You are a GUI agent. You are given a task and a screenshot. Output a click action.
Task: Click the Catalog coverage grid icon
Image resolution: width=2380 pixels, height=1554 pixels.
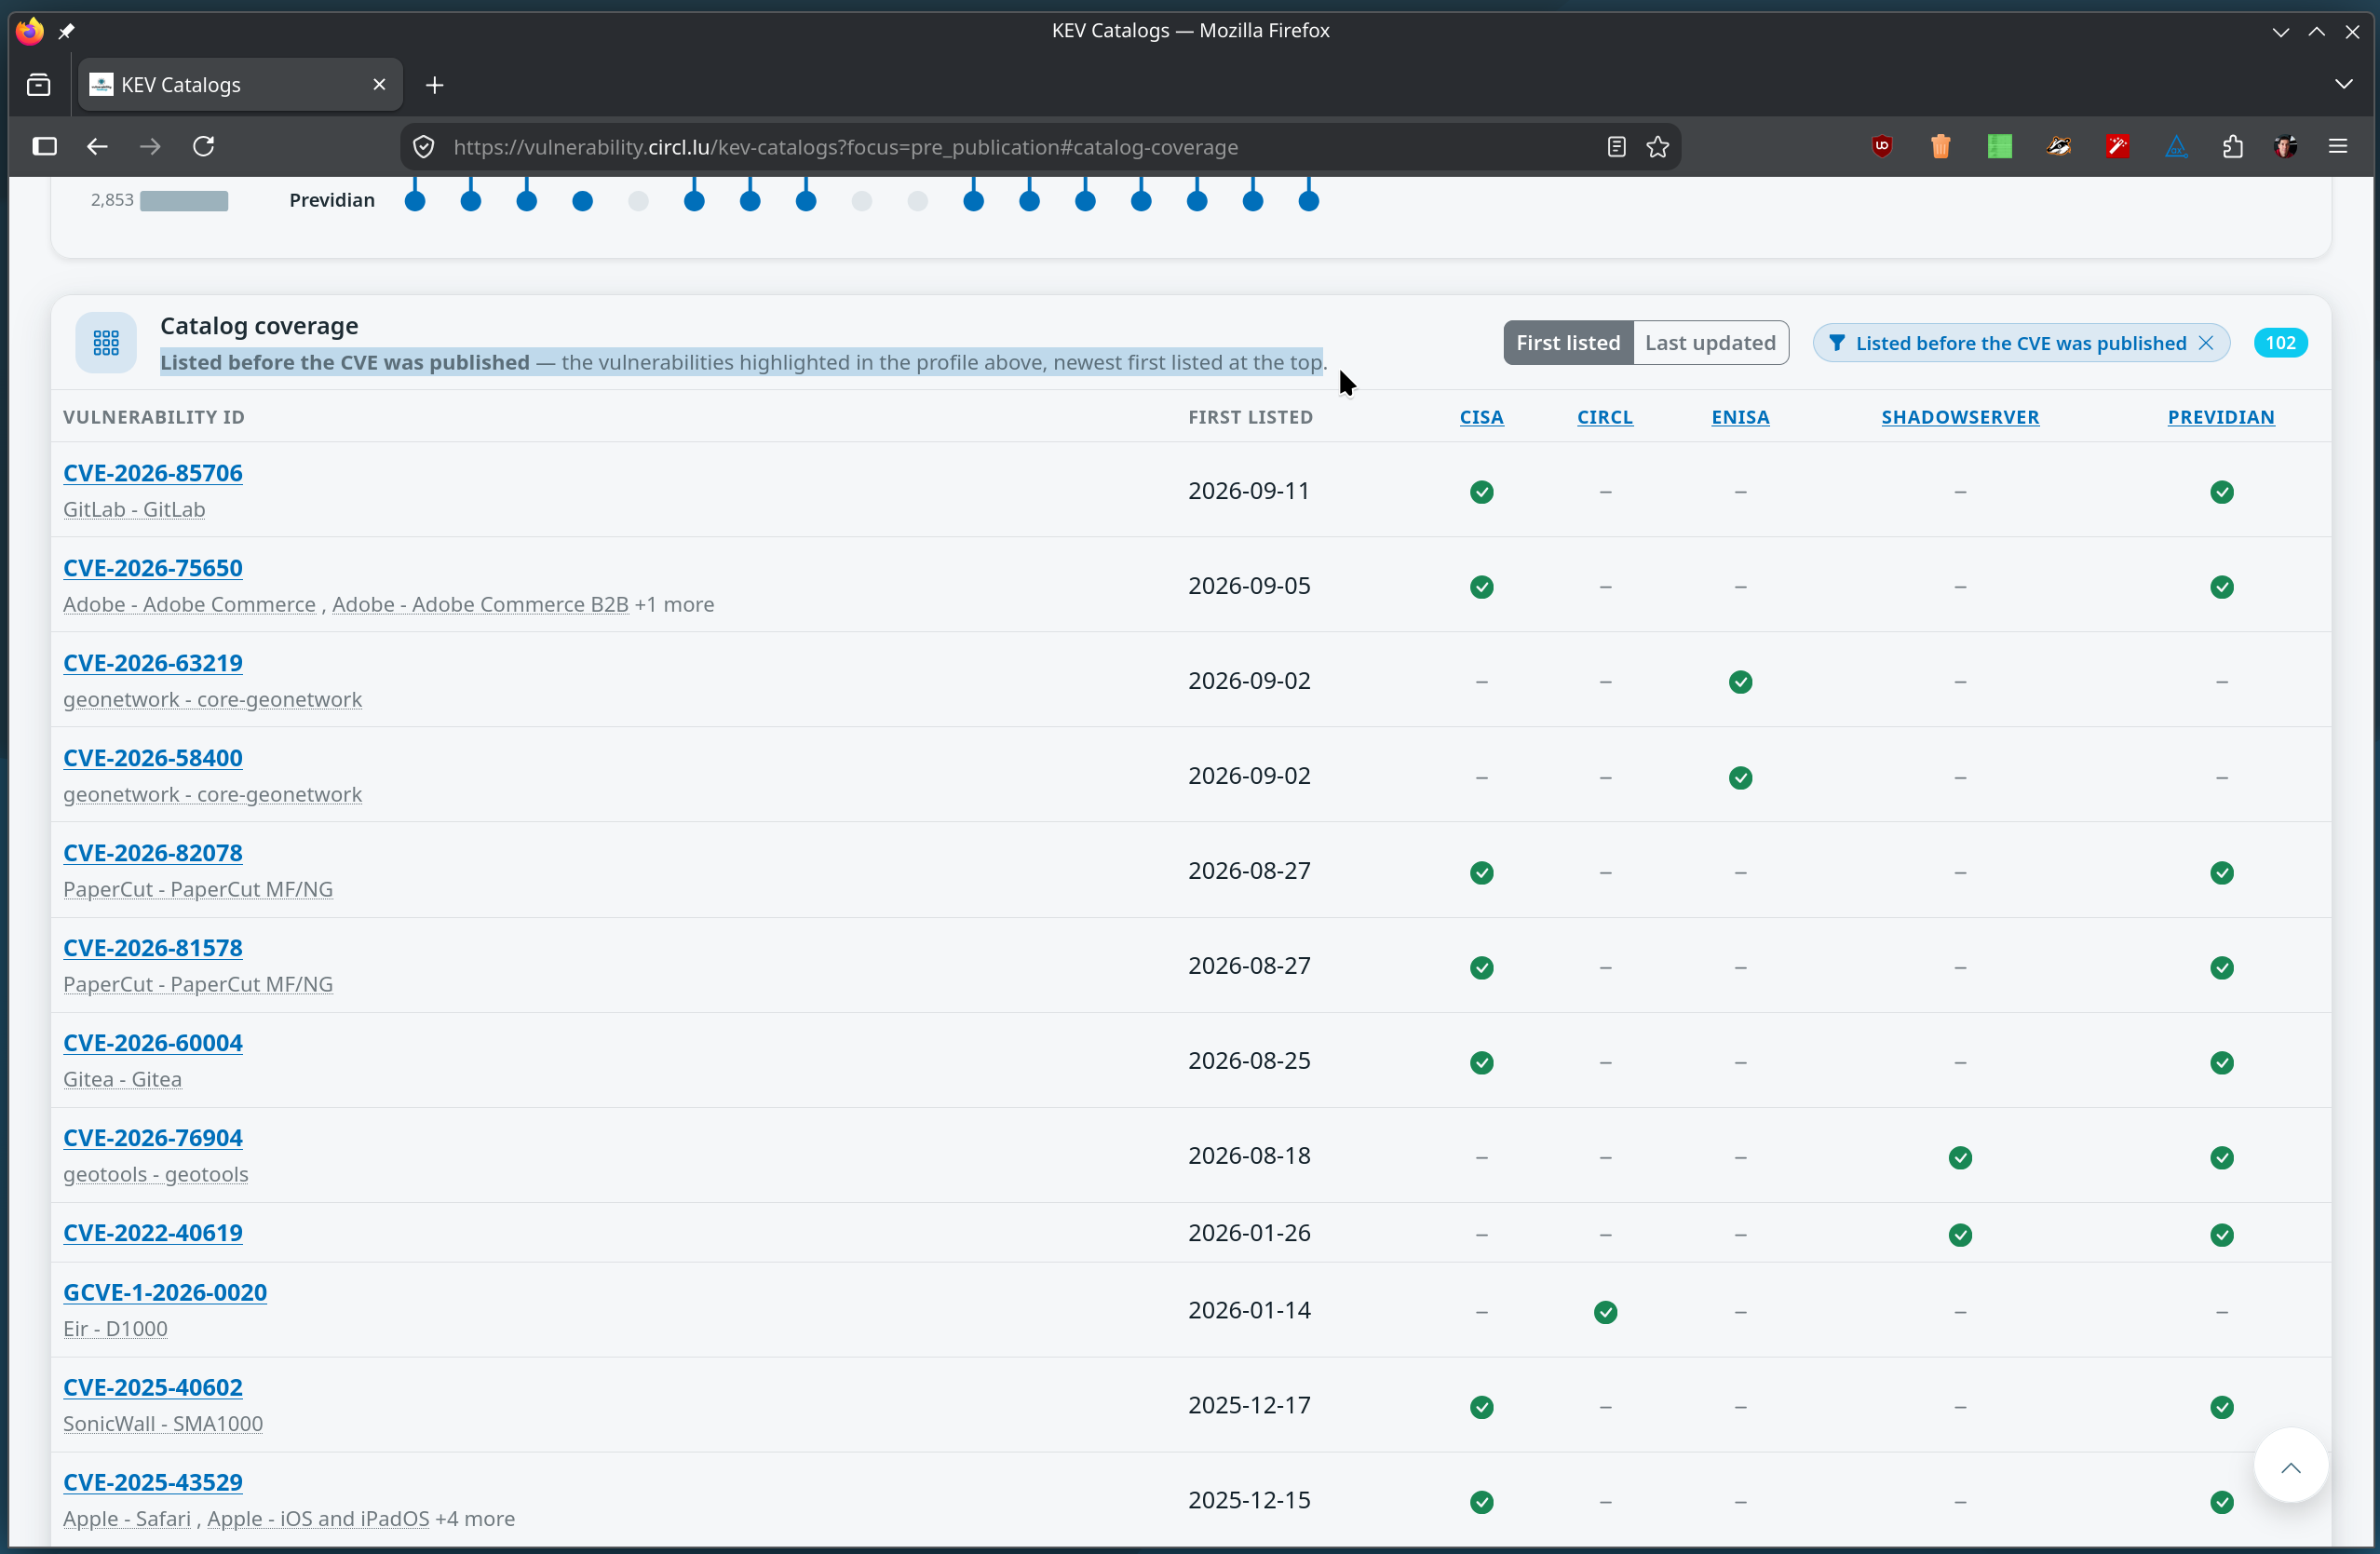(x=106, y=343)
